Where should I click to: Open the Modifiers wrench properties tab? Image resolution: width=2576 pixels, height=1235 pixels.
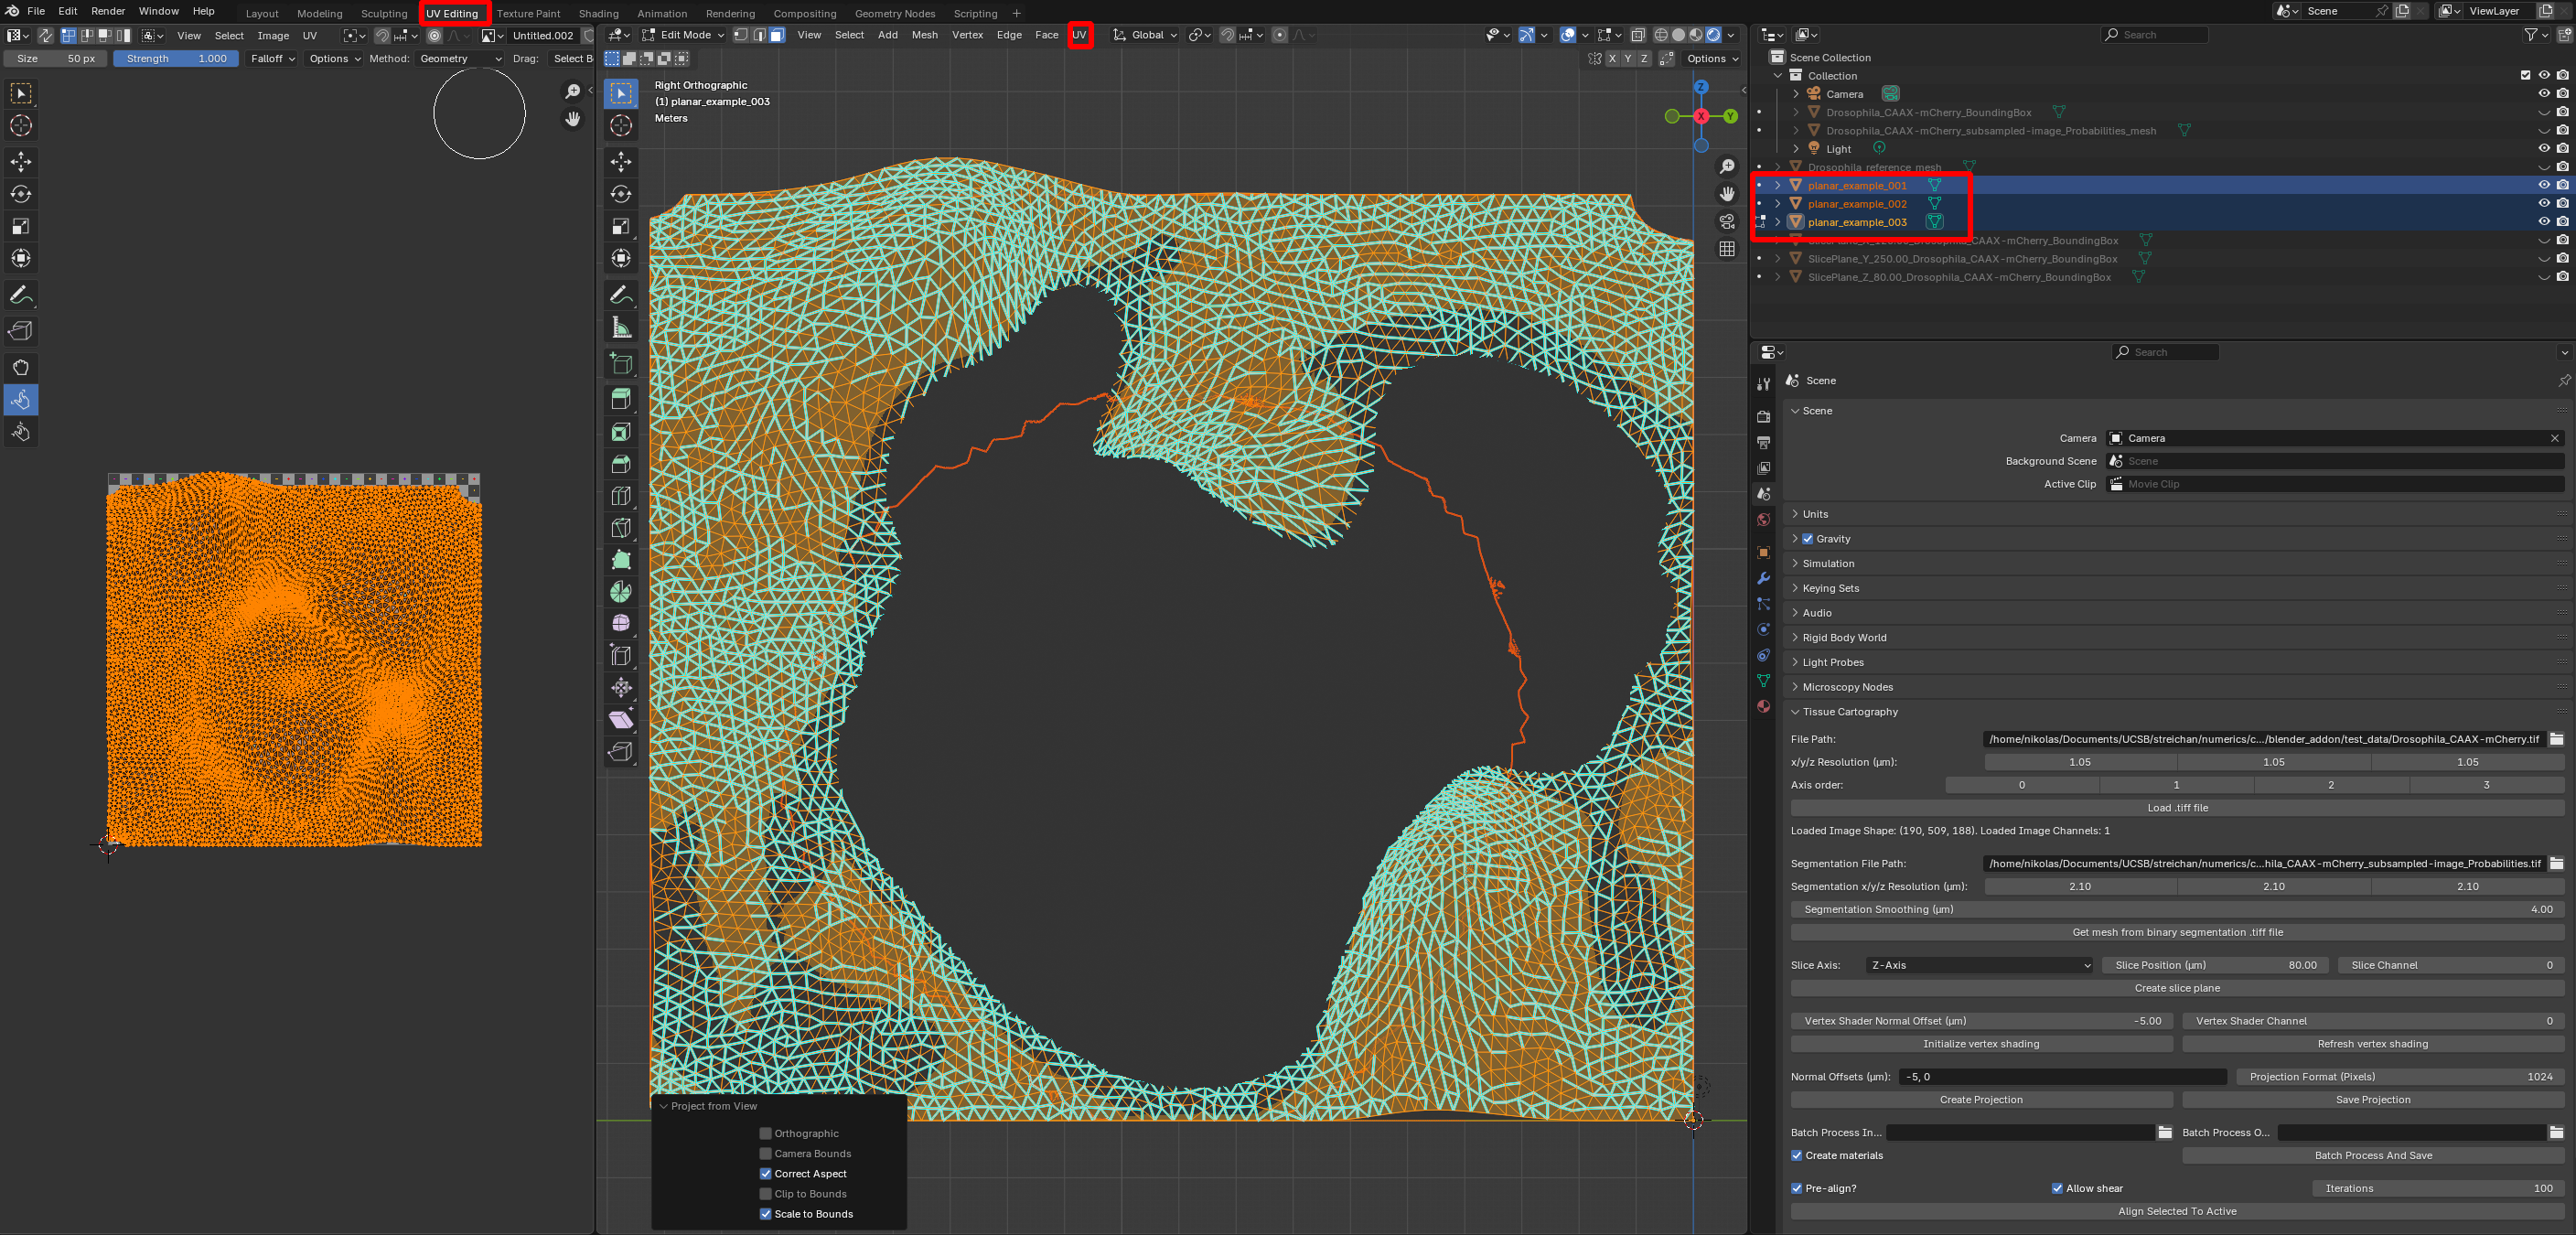pyautogui.click(x=1763, y=579)
